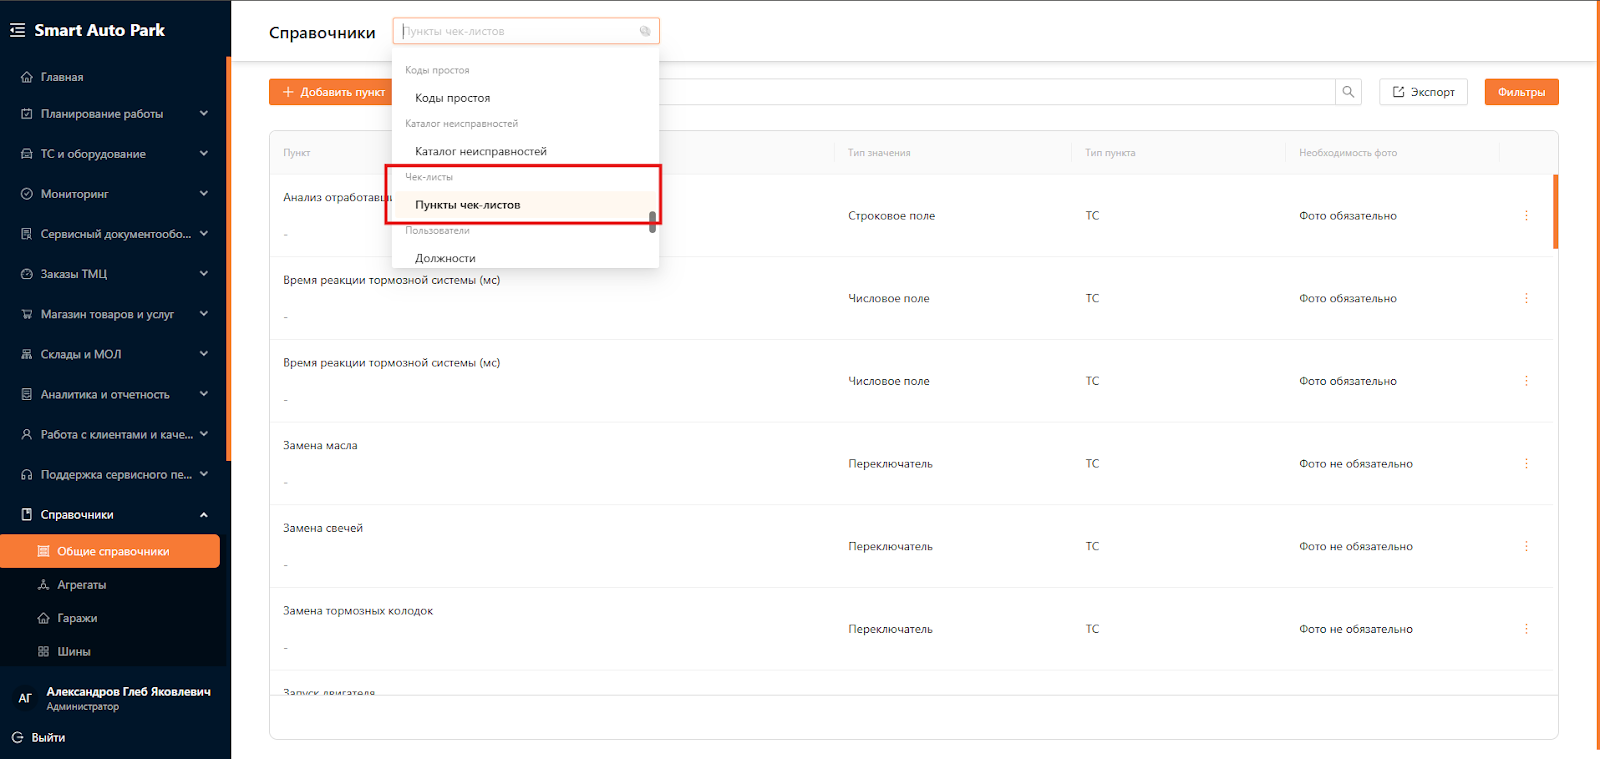1600x759 pixels.
Task: Click the Главная home icon in sidebar
Action: click(27, 77)
